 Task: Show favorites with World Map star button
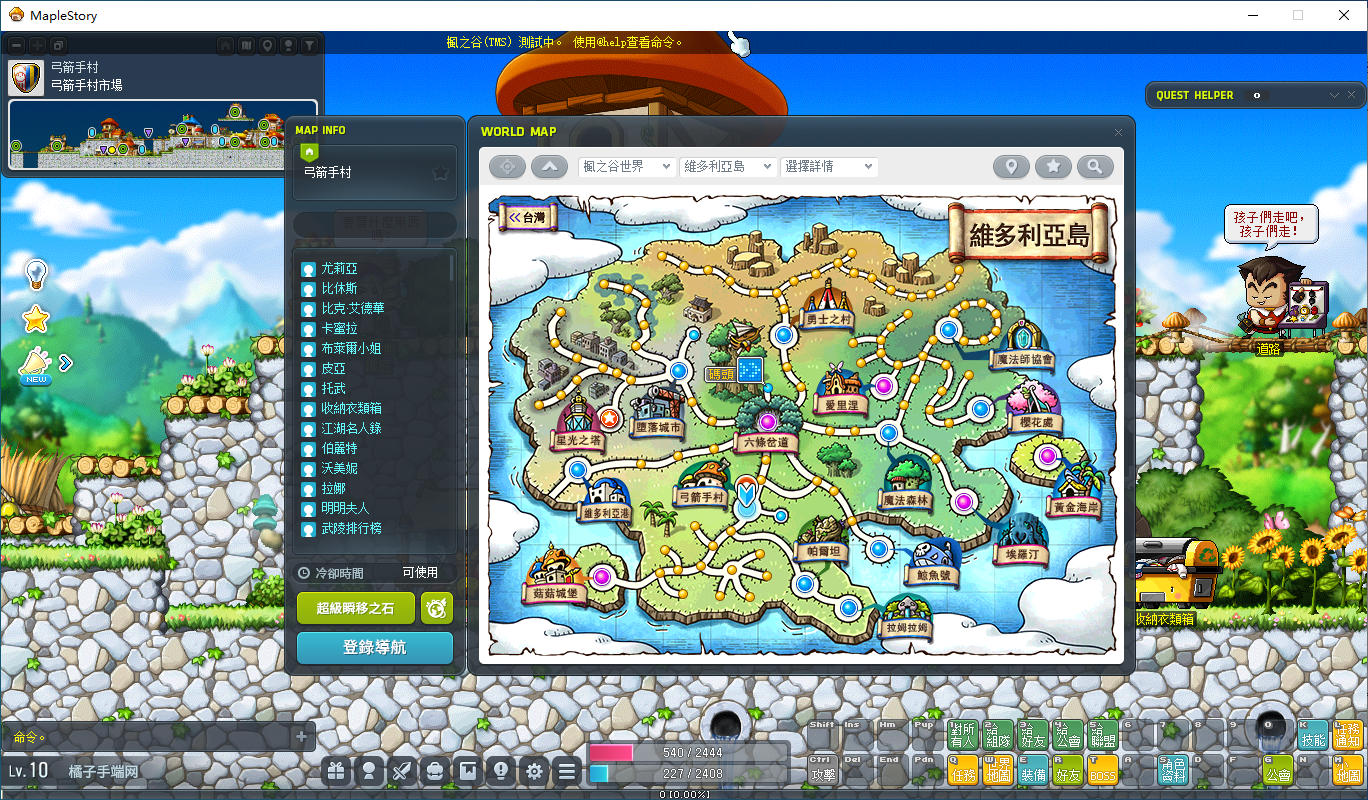1053,167
